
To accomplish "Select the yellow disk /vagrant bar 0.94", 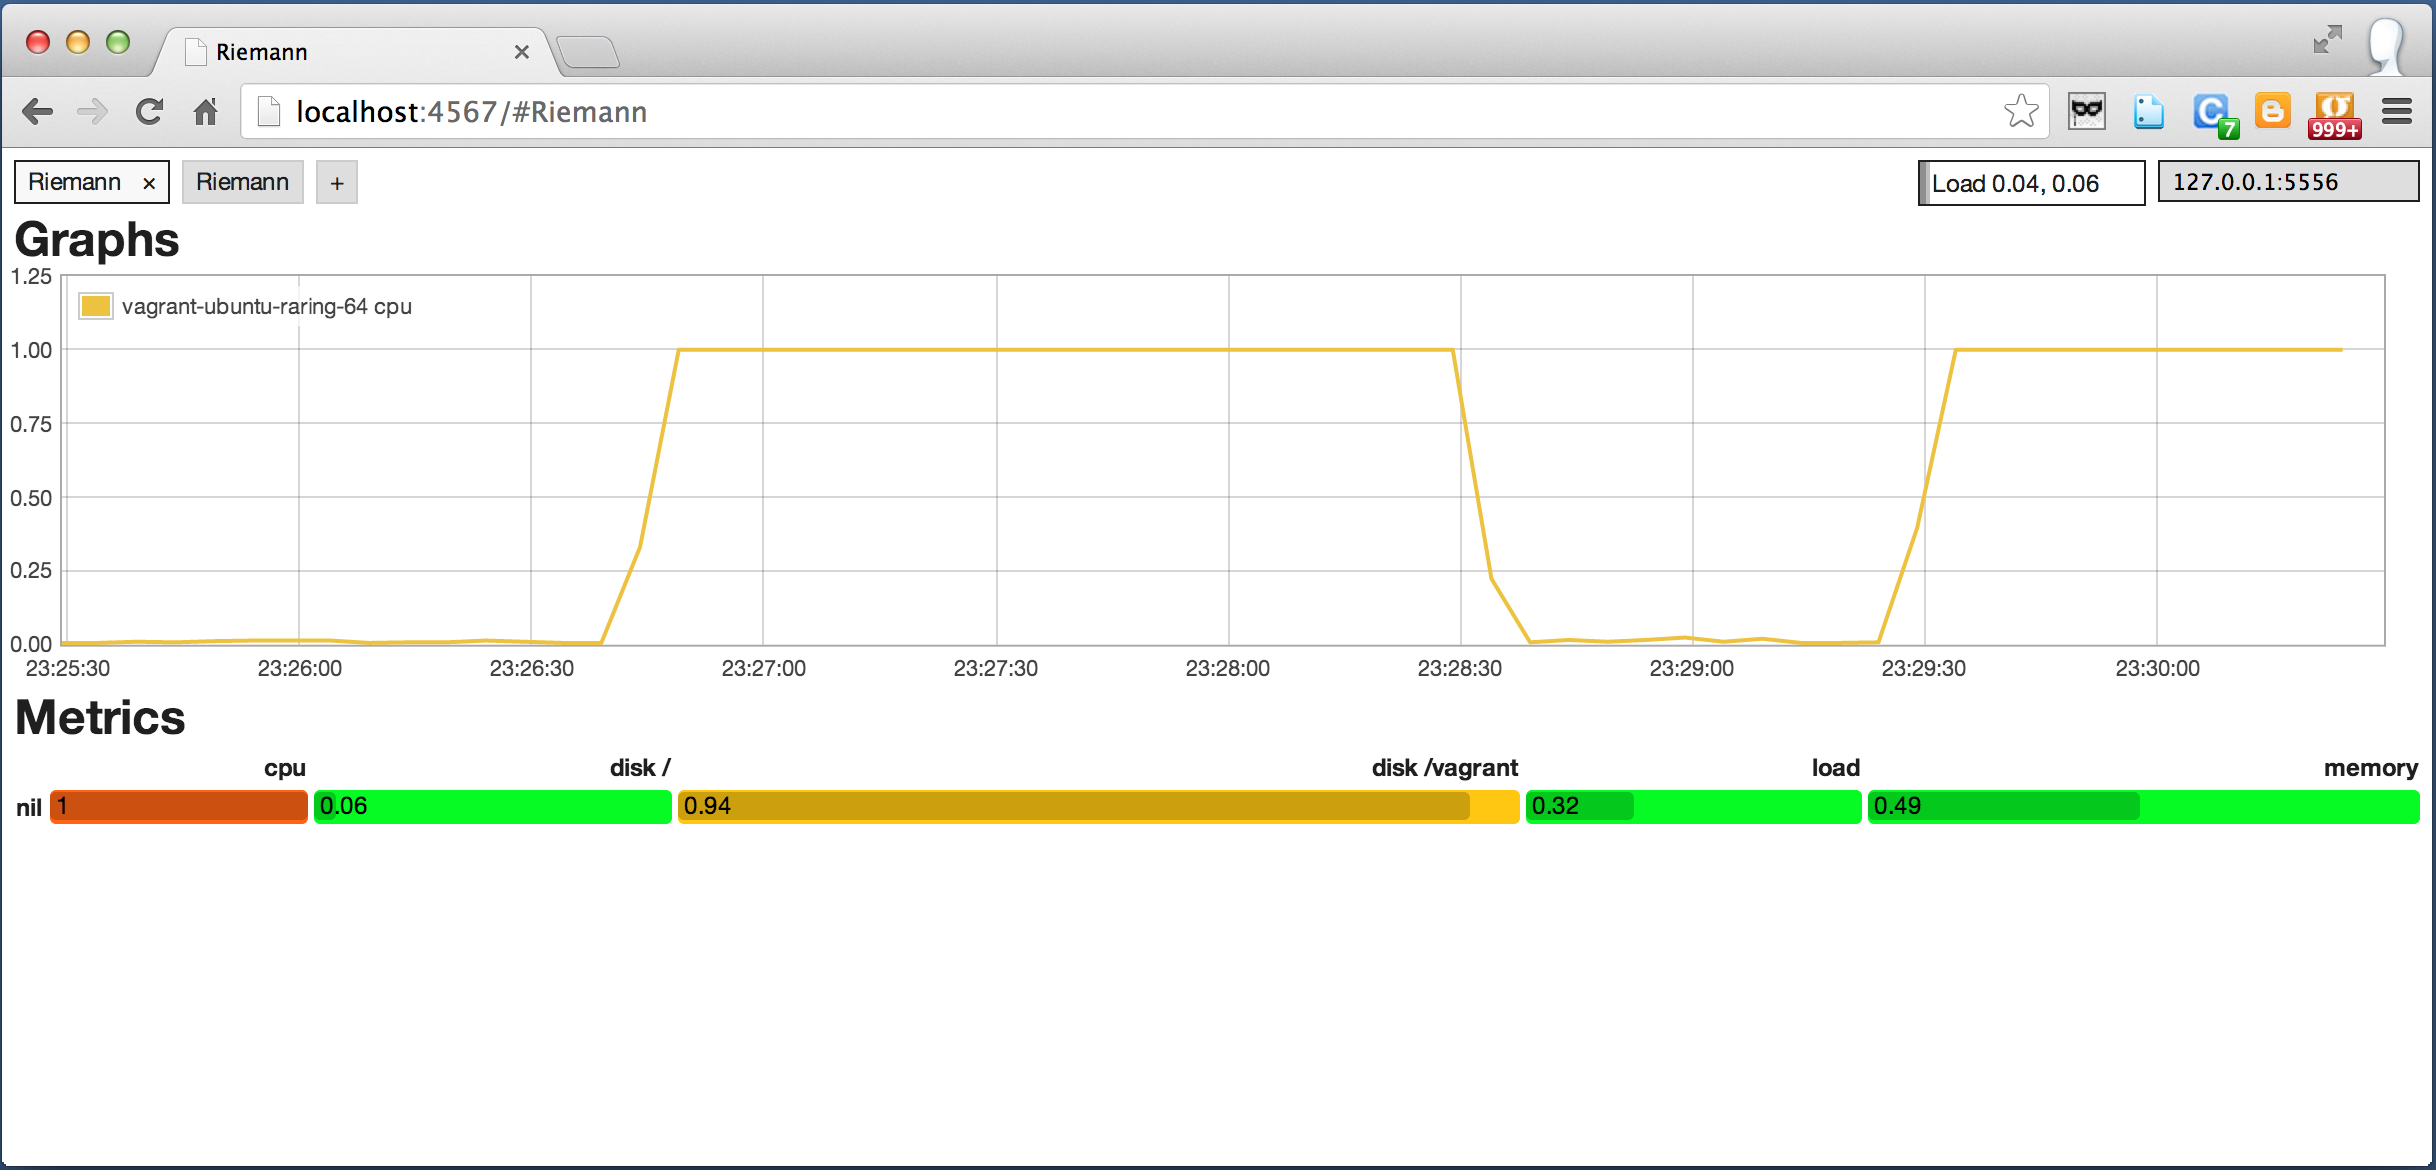I will pyautogui.click(x=1099, y=806).
